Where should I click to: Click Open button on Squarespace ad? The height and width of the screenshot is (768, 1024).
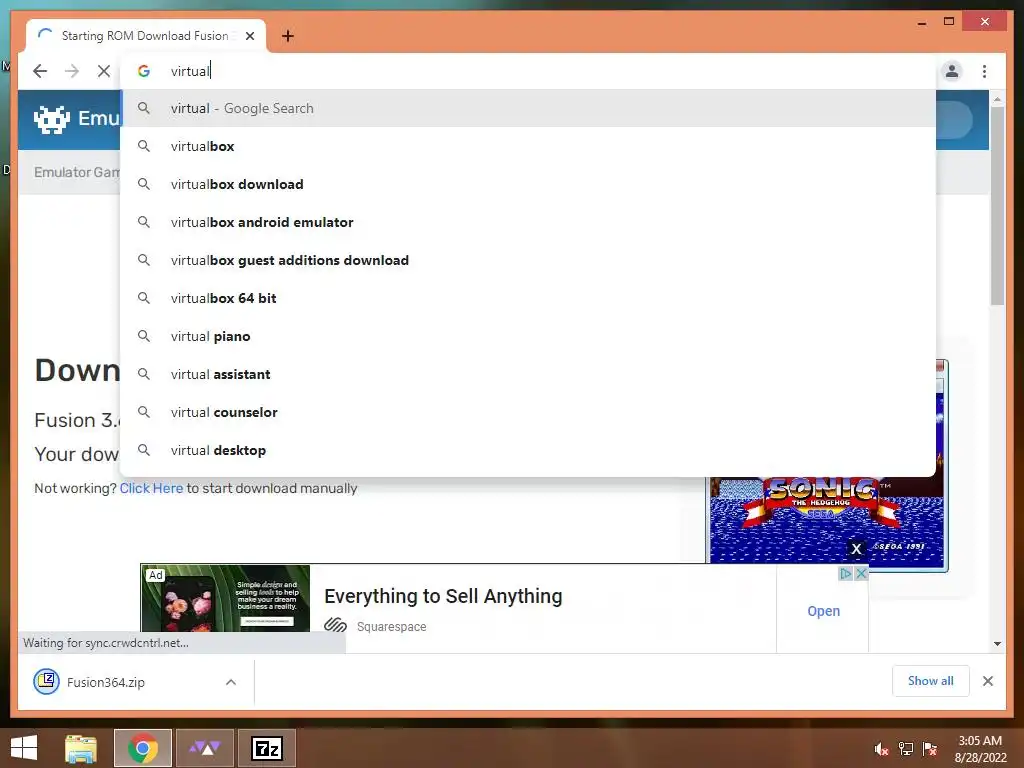(824, 611)
